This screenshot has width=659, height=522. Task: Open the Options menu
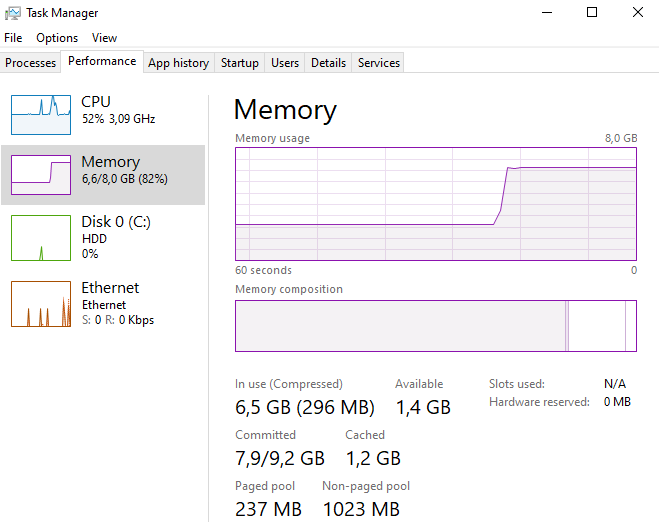(x=57, y=38)
